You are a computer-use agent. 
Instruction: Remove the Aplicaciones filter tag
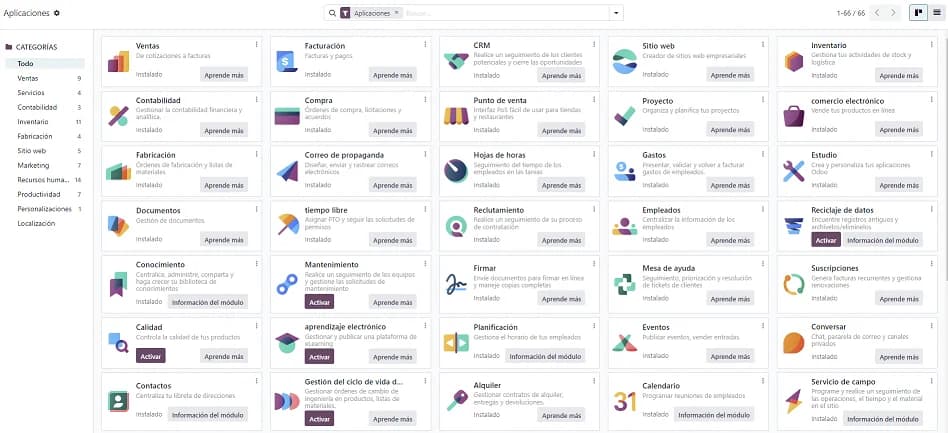point(396,12)
